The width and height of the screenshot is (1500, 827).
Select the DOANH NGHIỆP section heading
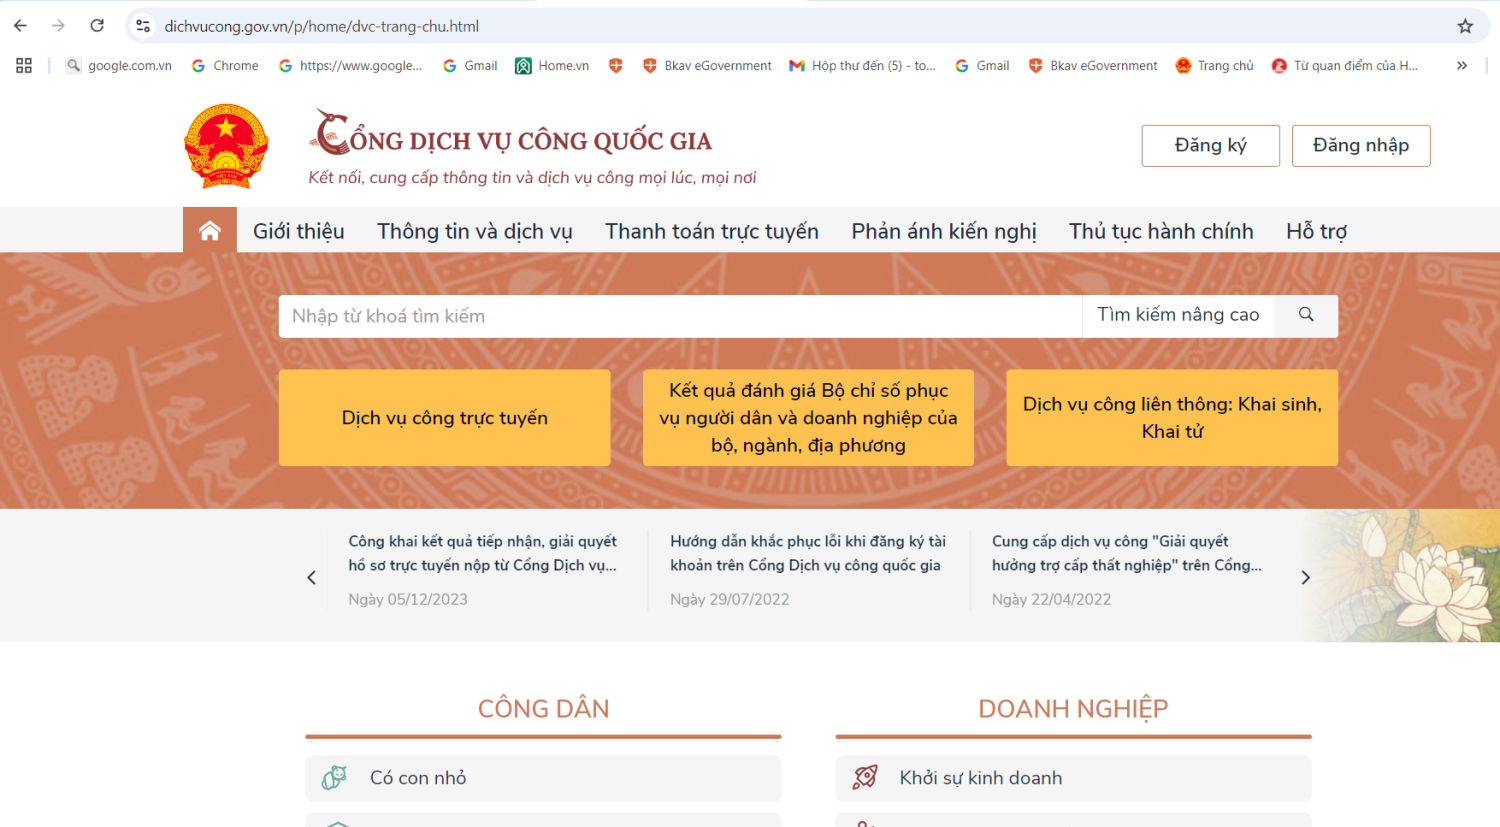(x=1073, y=709)
